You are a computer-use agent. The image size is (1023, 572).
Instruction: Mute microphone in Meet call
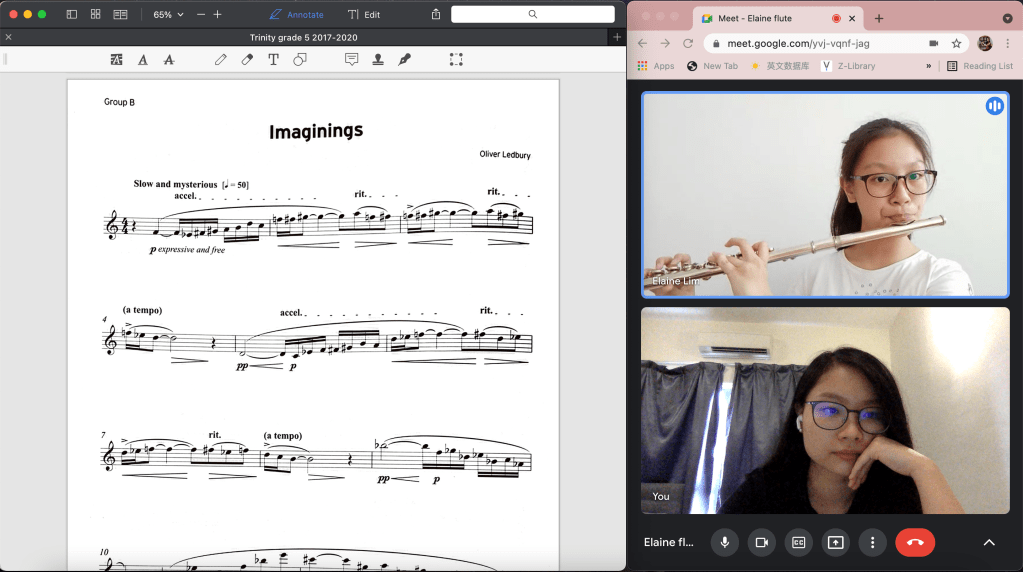[725, 542]
